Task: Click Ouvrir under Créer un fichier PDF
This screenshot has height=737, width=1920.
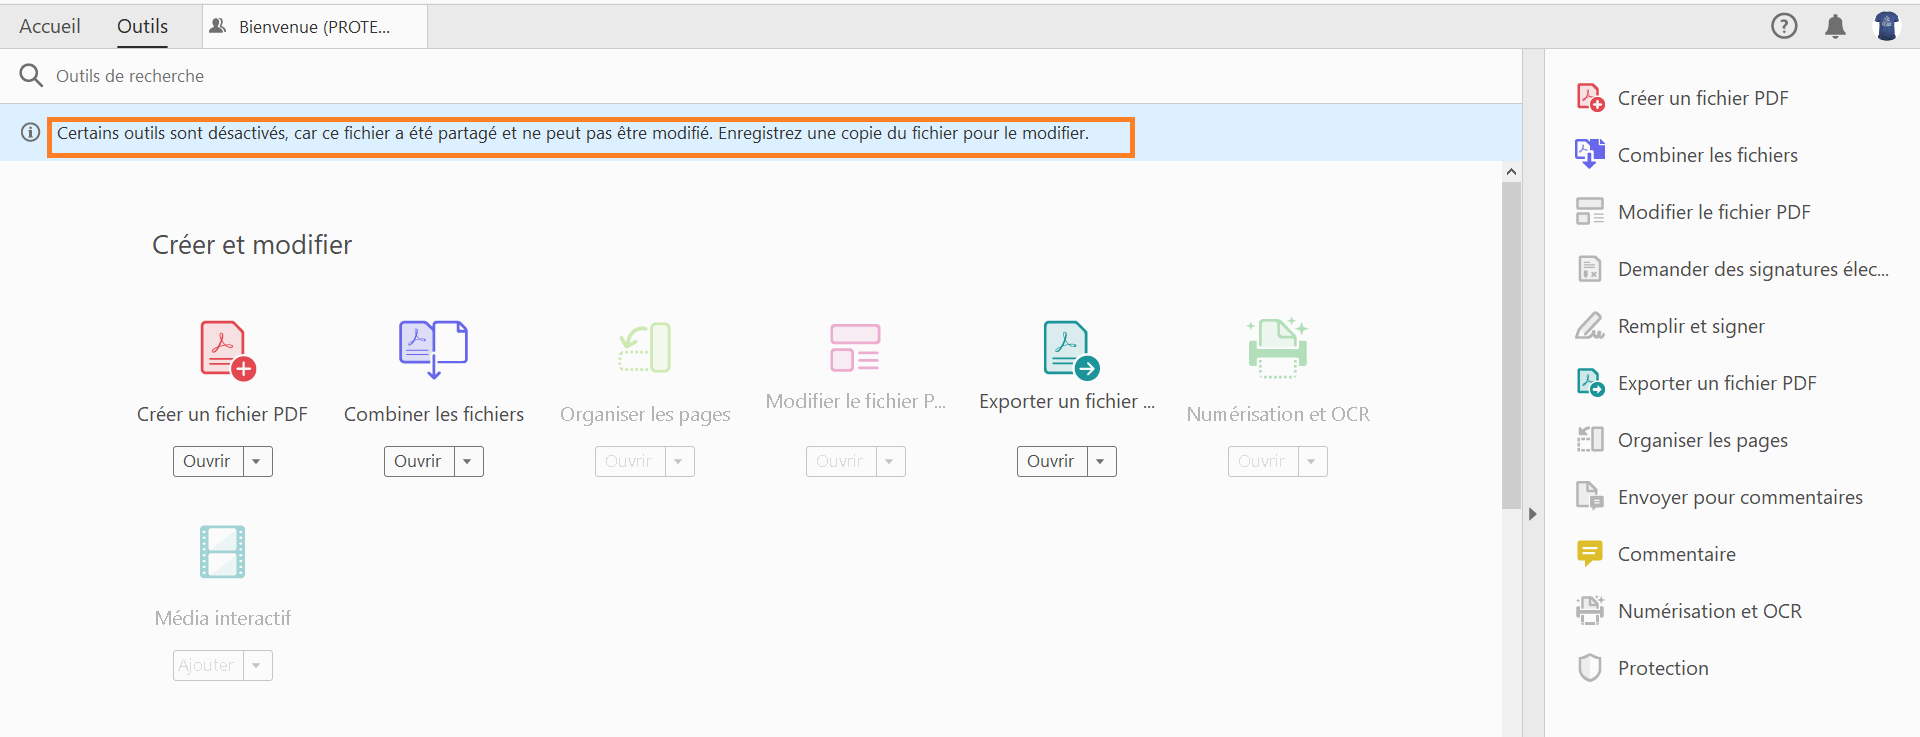Action: [208, 461]
